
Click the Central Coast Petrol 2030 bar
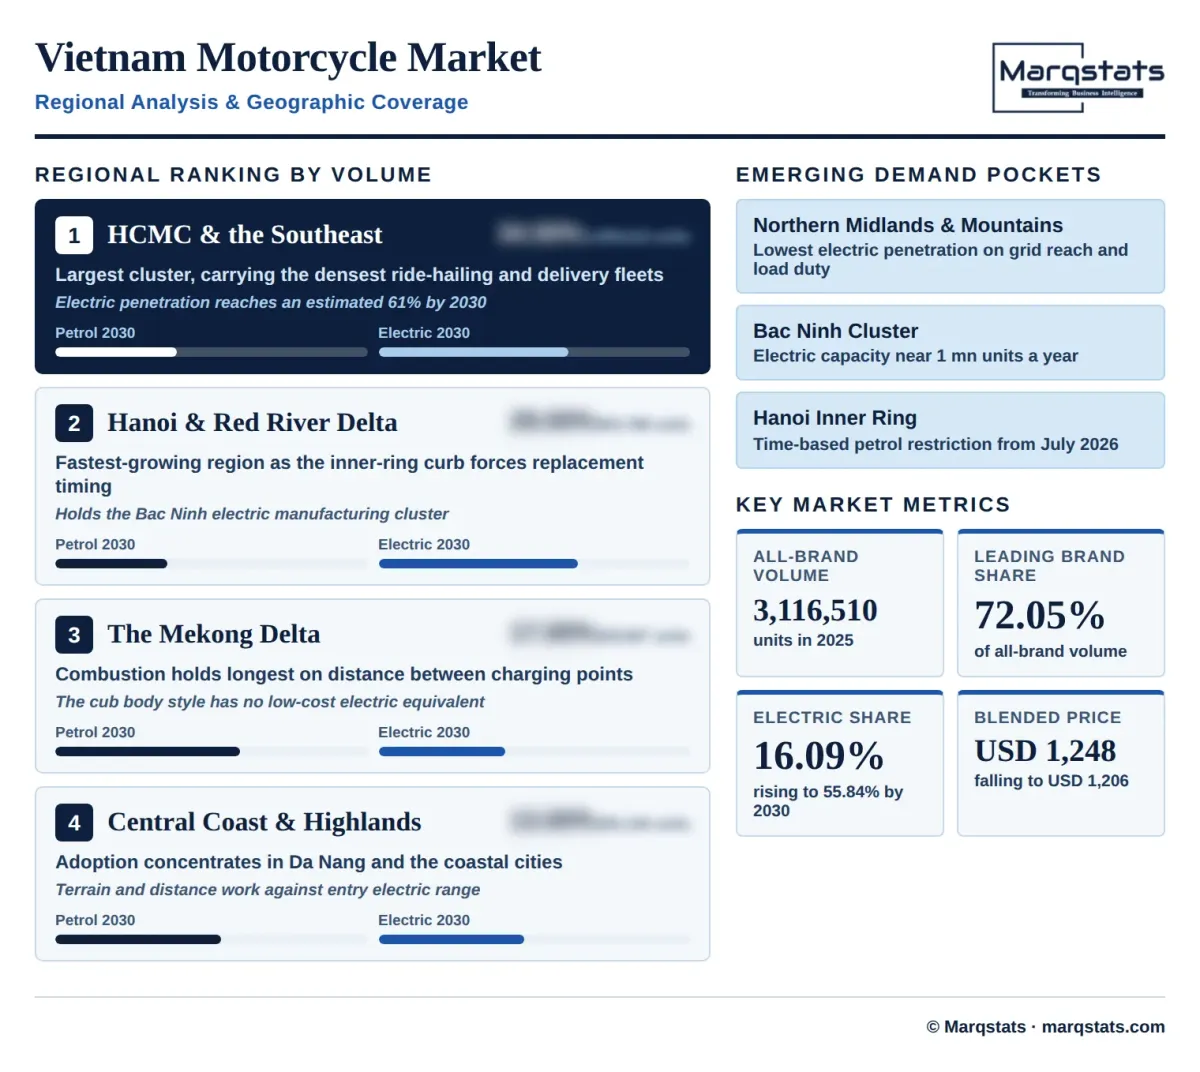click(x=211, y=940)
